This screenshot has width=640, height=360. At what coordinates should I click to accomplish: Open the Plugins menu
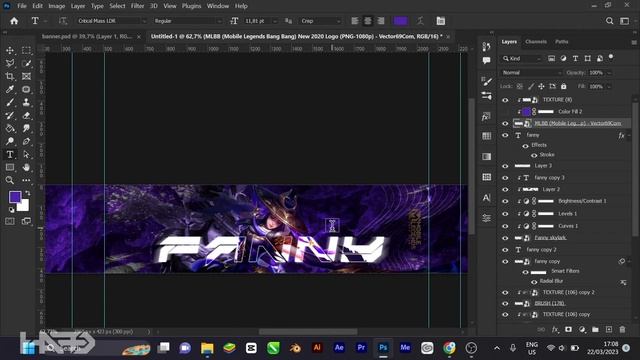pyautogui.click(x=191, y=6)
